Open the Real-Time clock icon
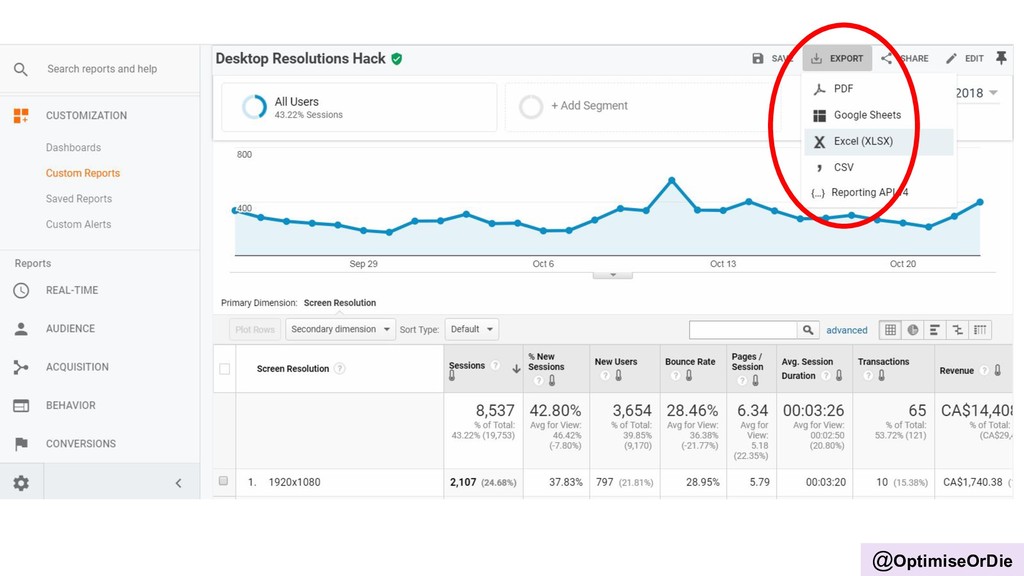The width and height of the screenshot is (1024, 576). [x=21, y=291]
